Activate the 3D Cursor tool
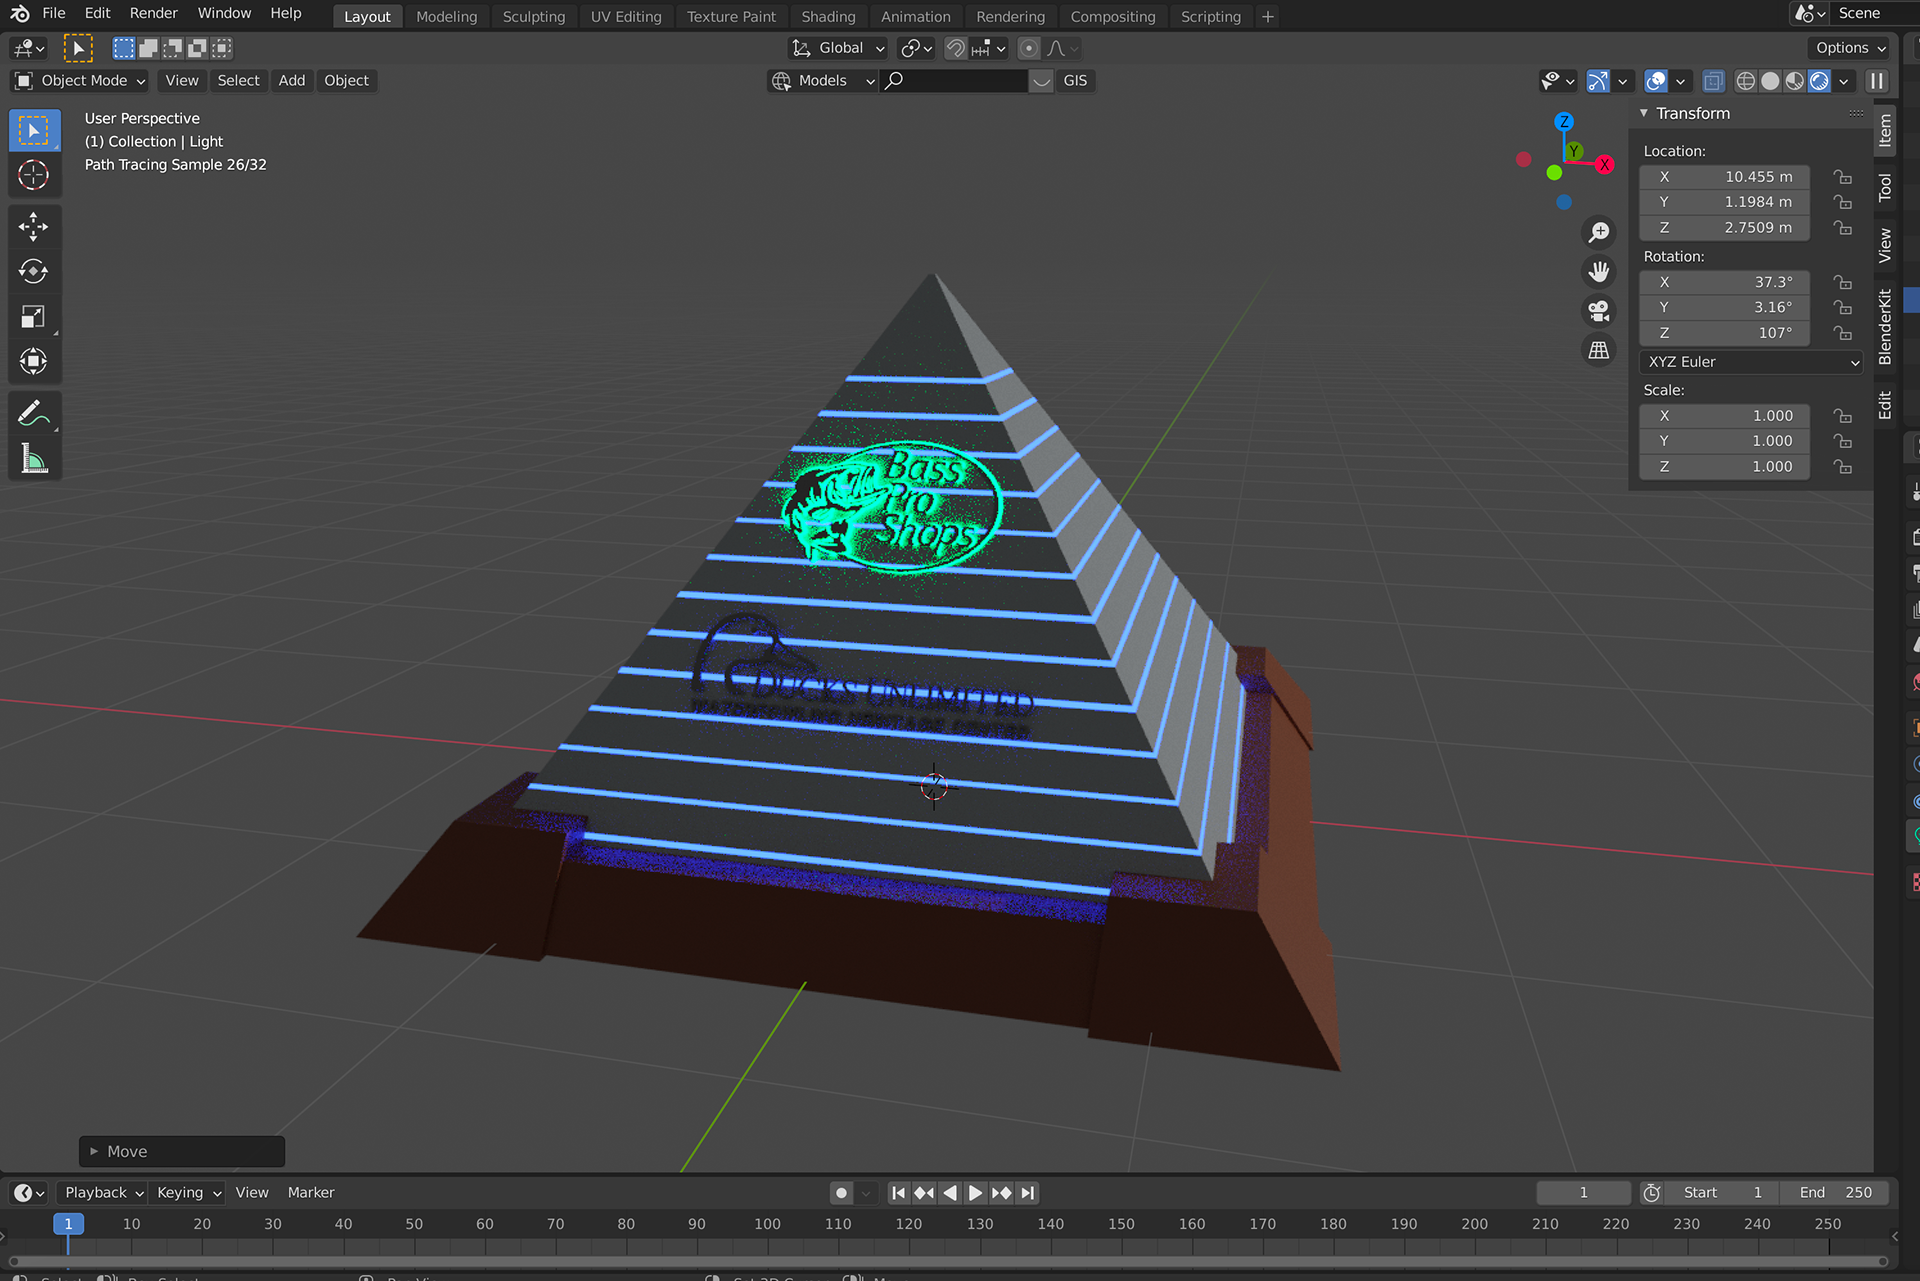Image resolution: width=1920 pixels, height=1281 pixels. click(x=34, y=175)
